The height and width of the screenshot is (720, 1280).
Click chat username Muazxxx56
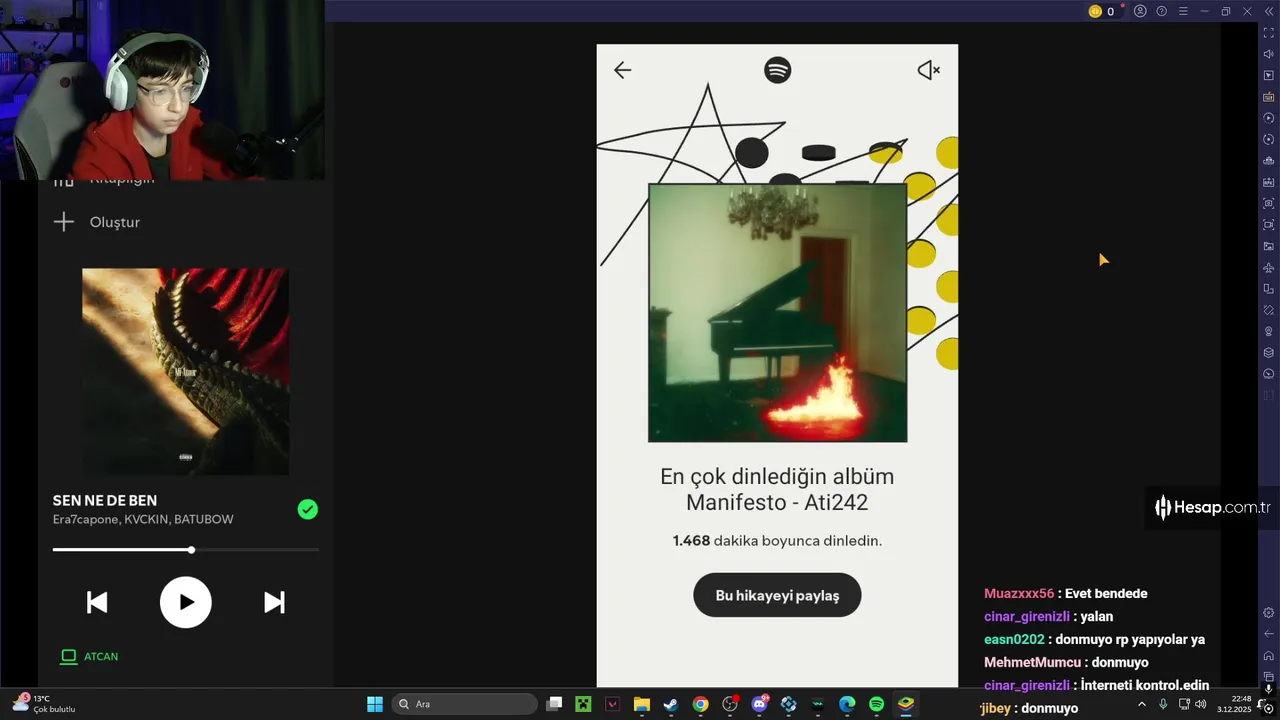[x=1019, y=593]
